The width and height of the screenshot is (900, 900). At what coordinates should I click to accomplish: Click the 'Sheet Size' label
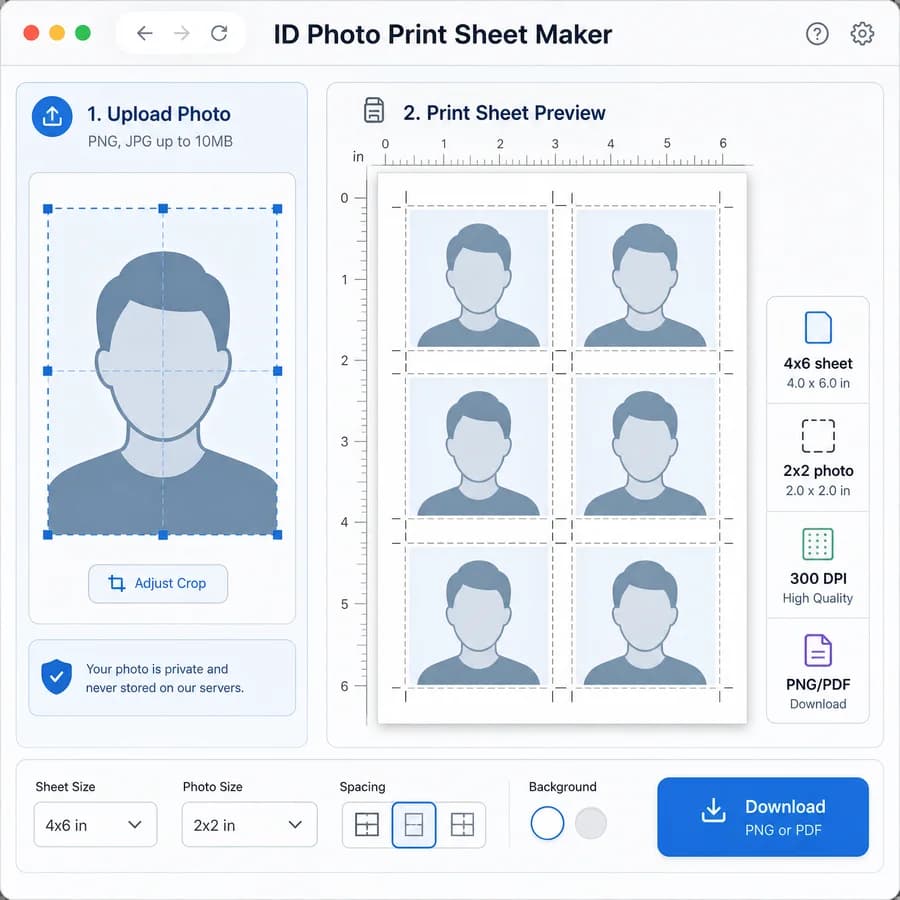point(65,787)
